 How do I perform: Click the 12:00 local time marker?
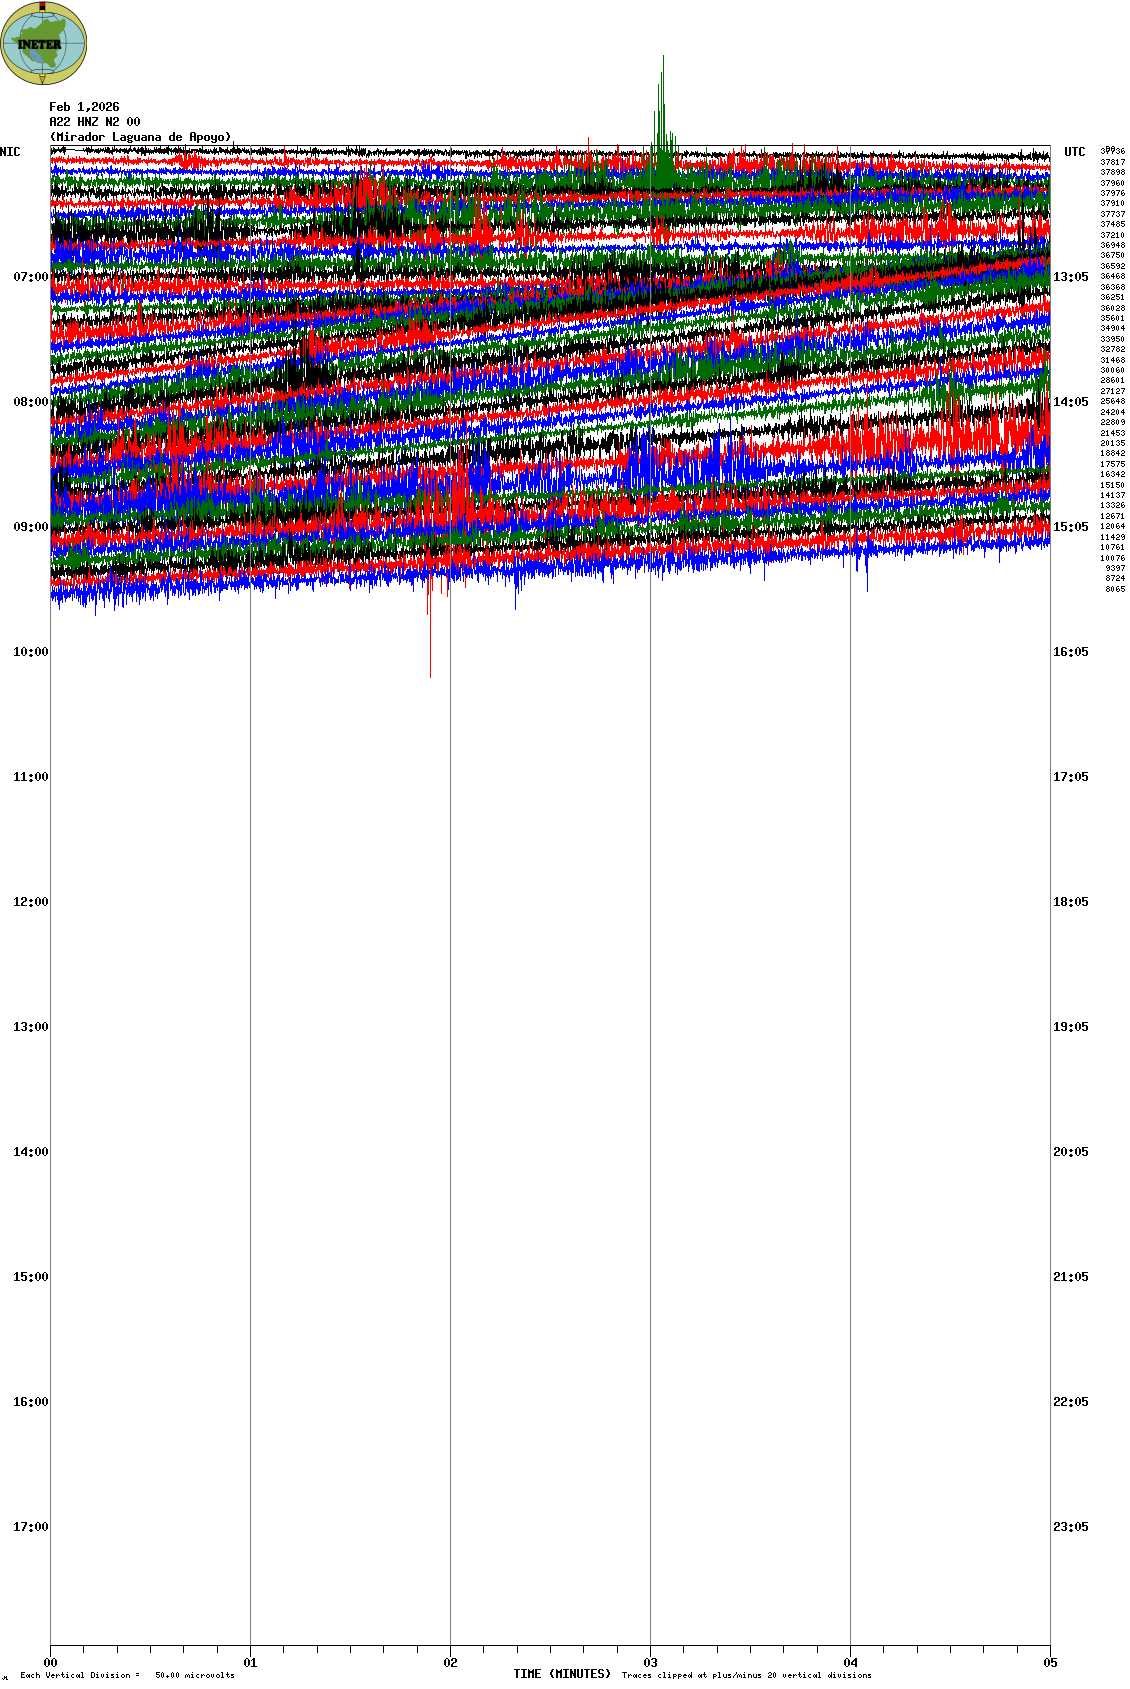click(30, 902)
